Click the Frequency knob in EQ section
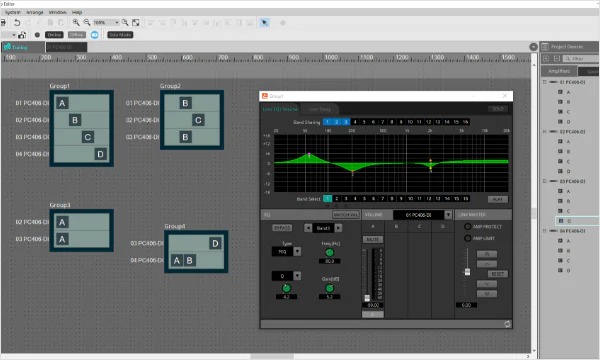 point(329,252)
